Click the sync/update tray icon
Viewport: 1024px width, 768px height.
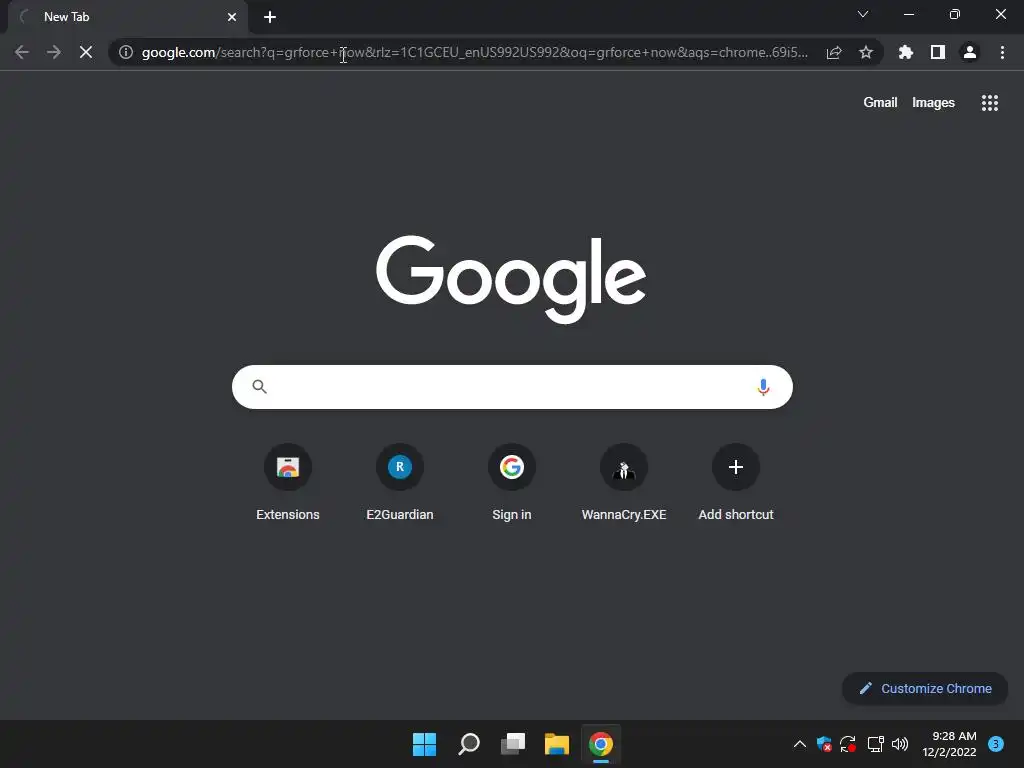point(848,744)
